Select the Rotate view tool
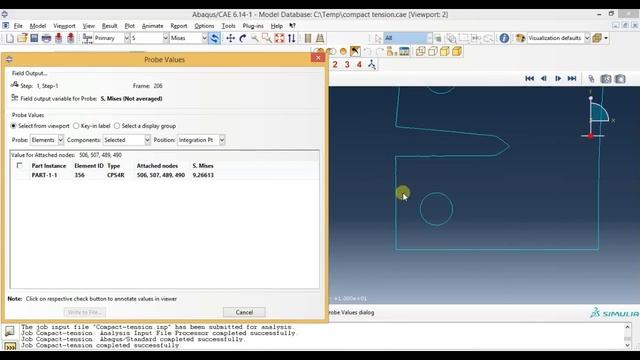Screen dimensions: 640x360 [243, 38]
